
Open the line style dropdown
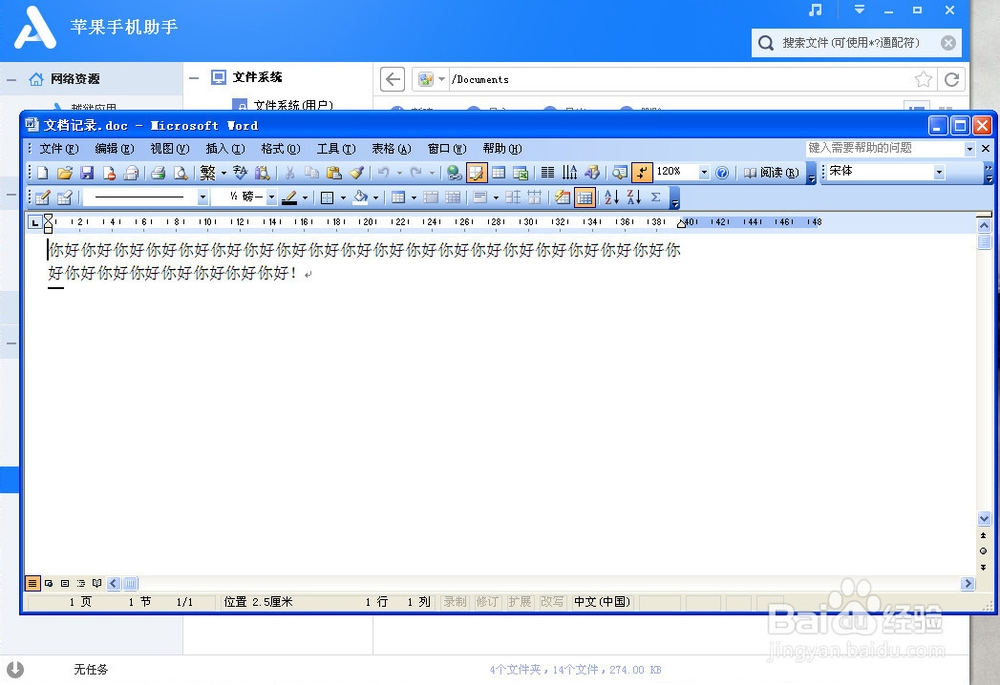point(203,198)
